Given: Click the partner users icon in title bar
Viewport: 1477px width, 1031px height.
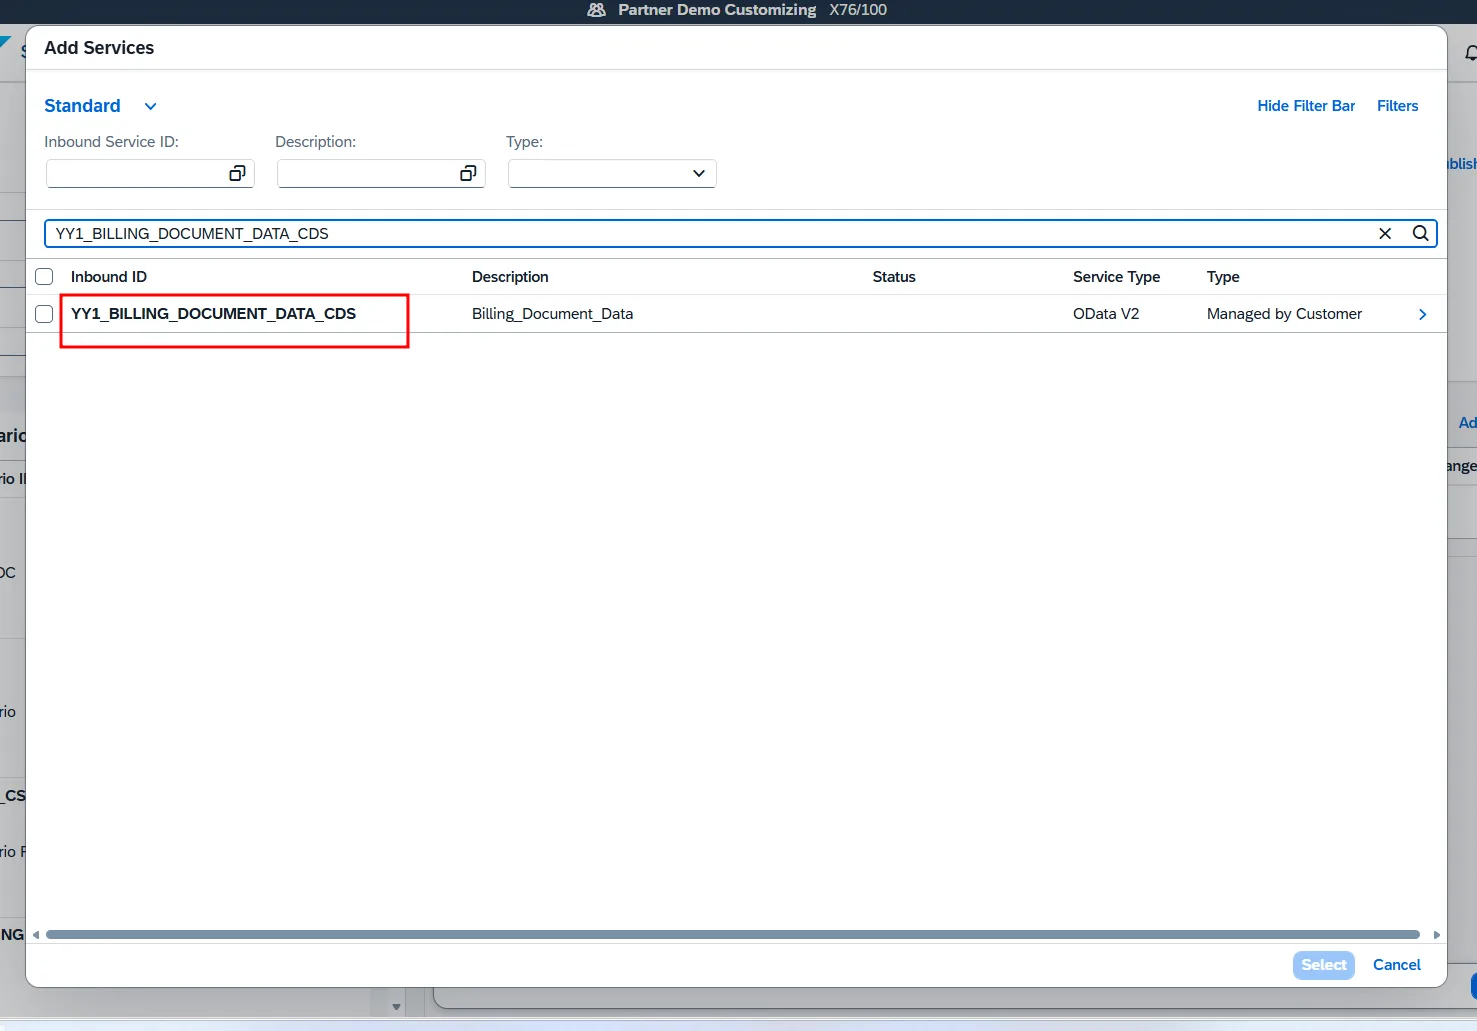Looking at the screenshot, I should [597, 10].
